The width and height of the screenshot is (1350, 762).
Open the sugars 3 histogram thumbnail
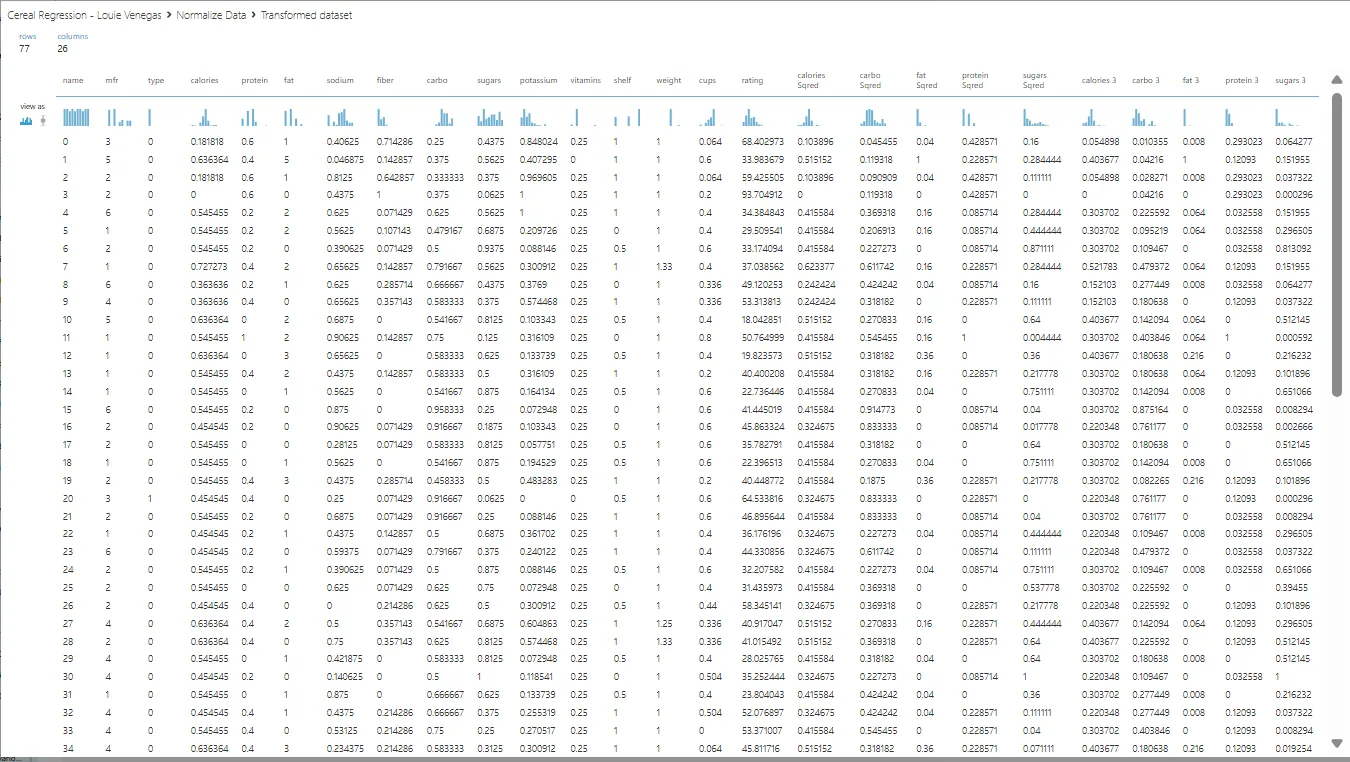pos(1290,117)
